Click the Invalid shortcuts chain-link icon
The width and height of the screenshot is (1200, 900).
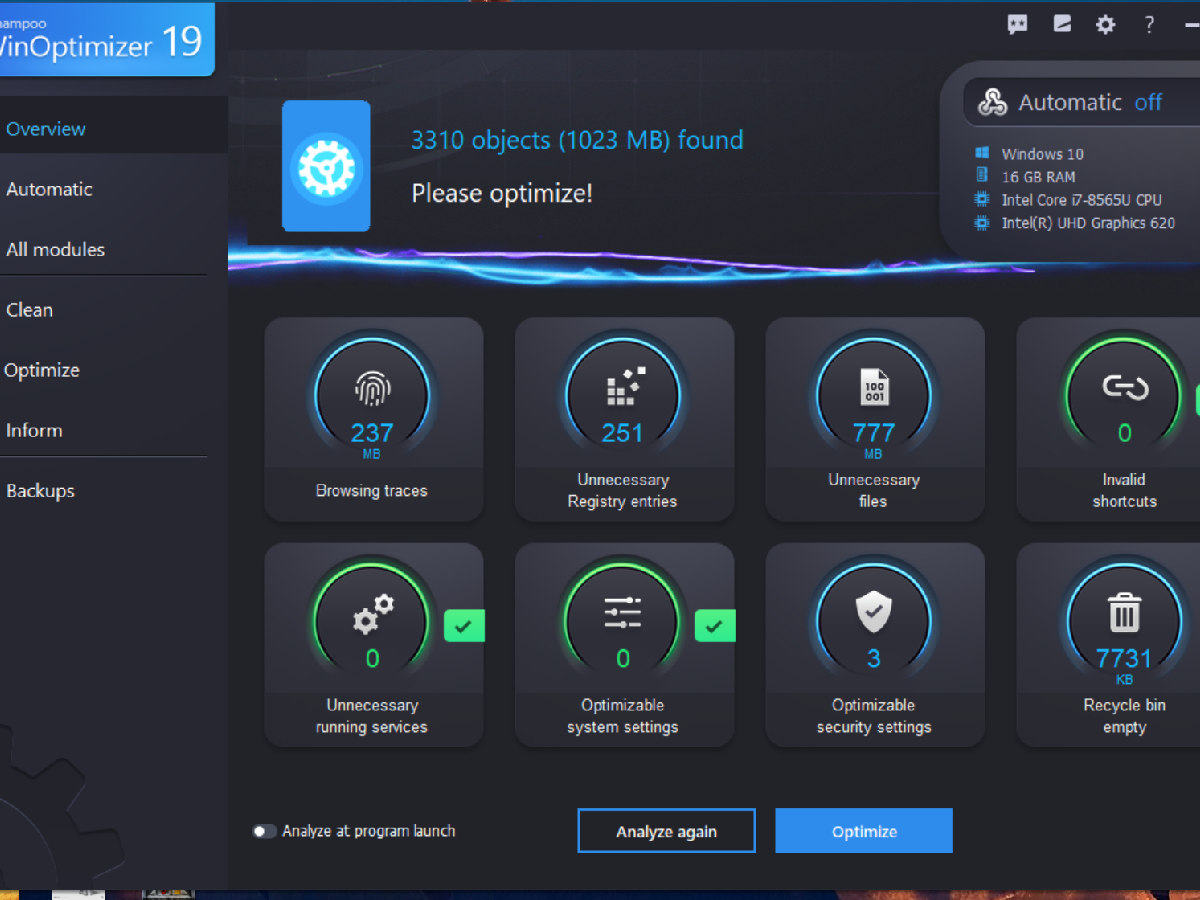click(1125, 387)
